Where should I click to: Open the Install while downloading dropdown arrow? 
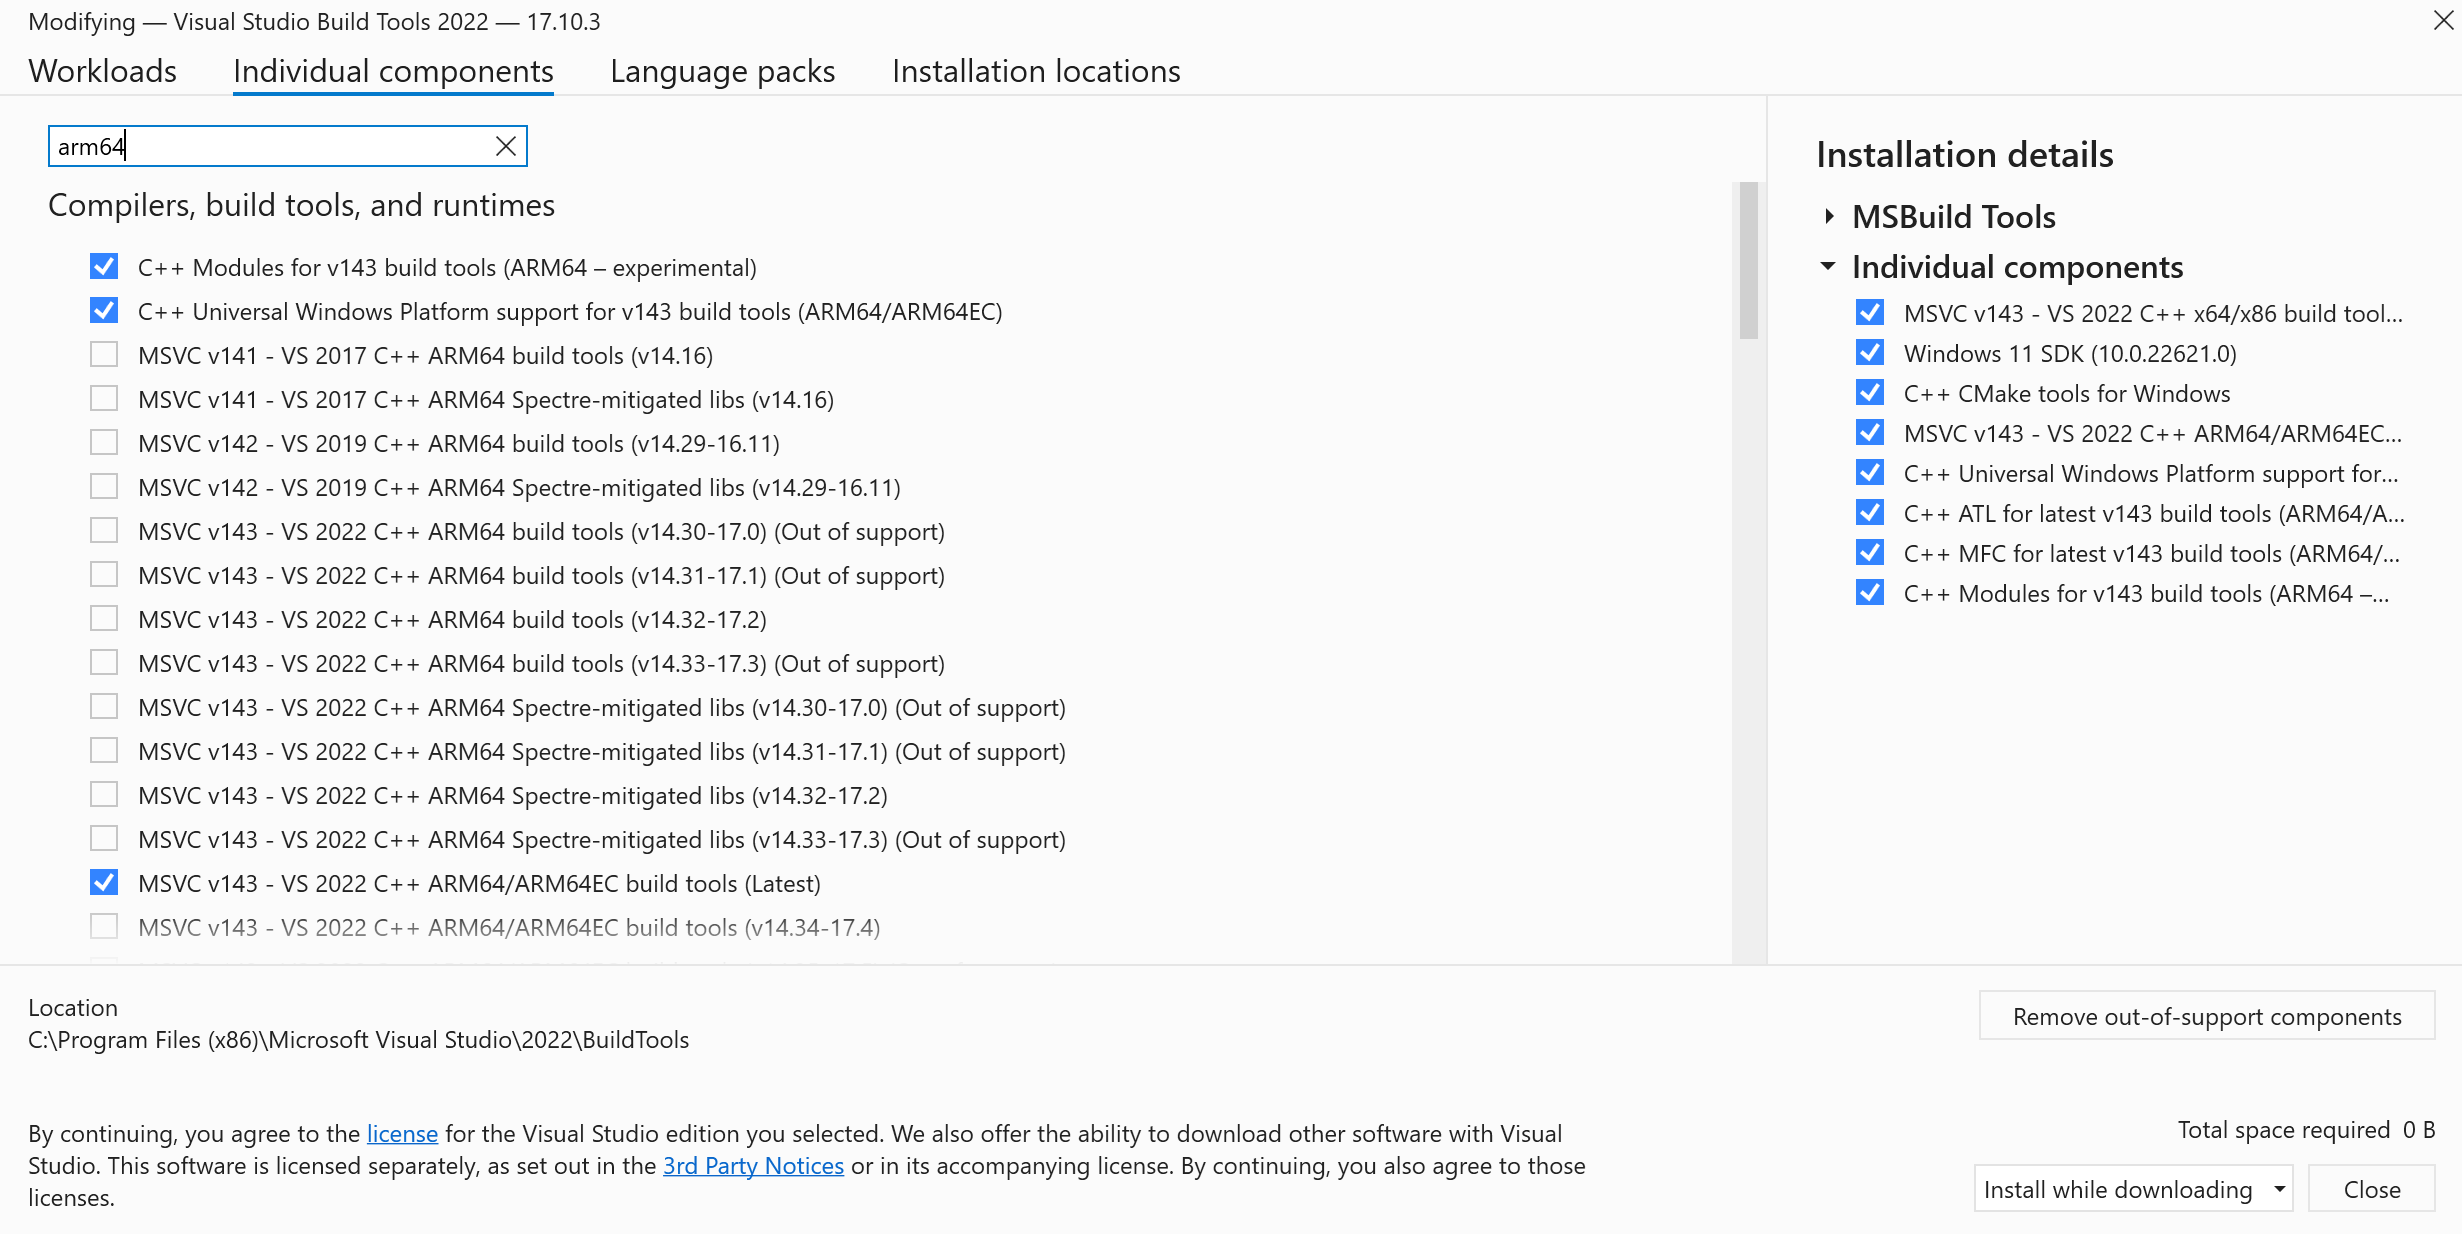2279,1189
